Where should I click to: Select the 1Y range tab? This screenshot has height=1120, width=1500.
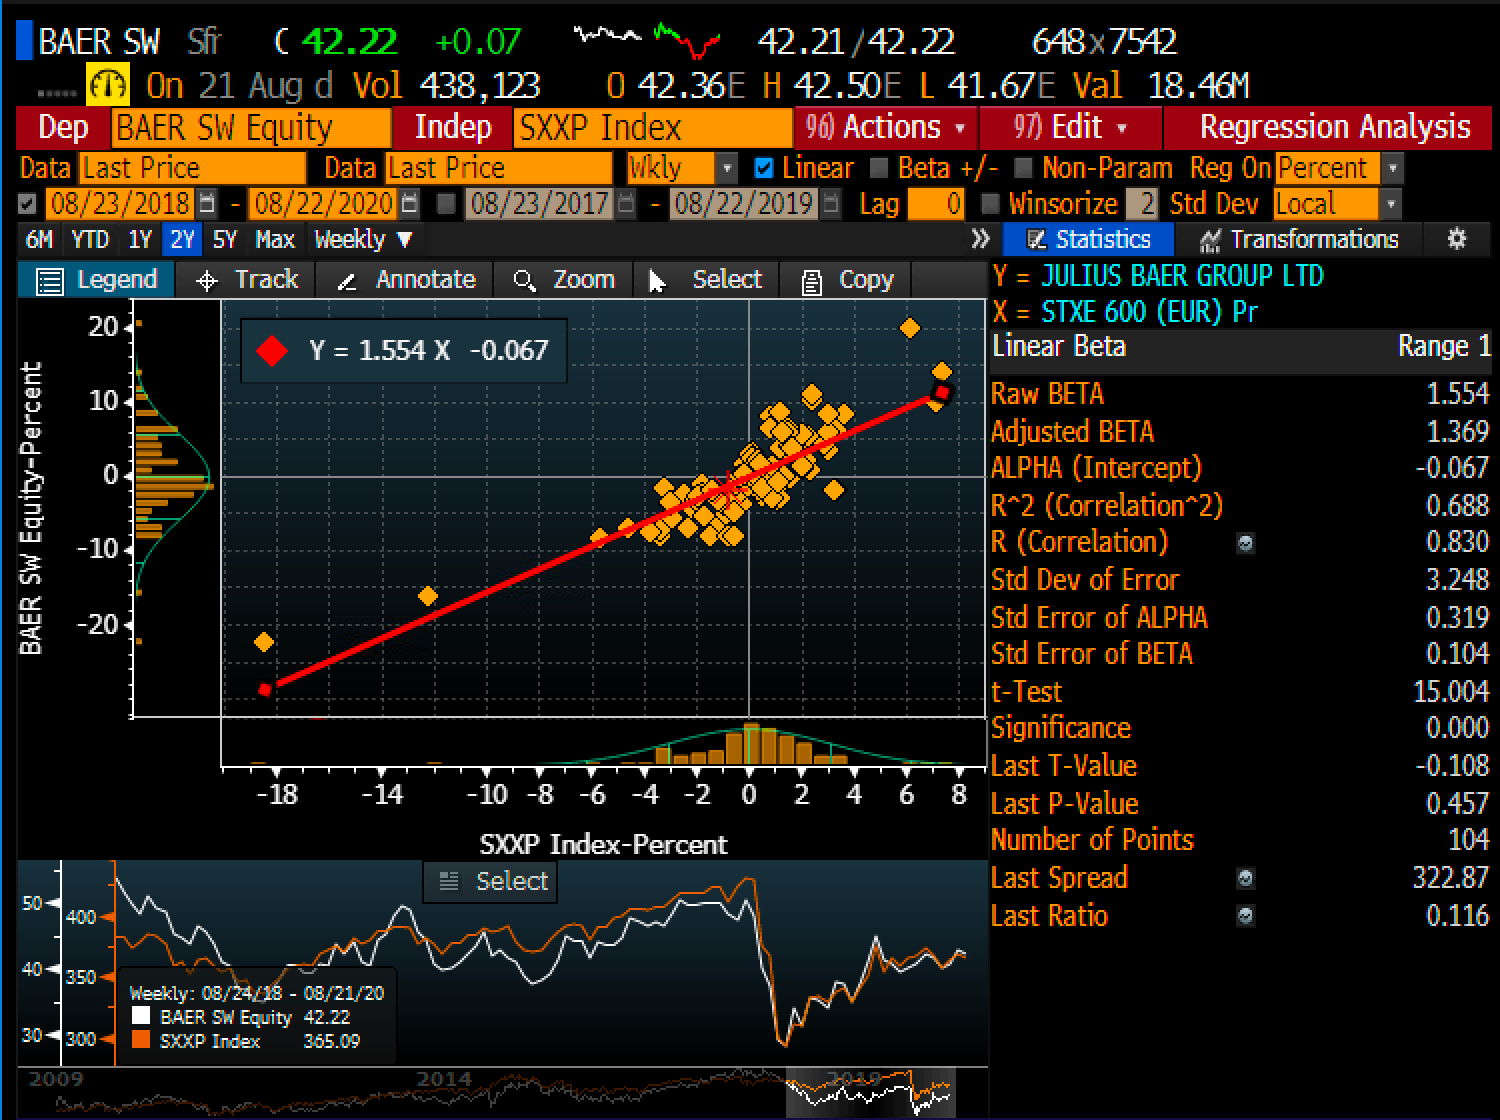[x=140, y=240]
